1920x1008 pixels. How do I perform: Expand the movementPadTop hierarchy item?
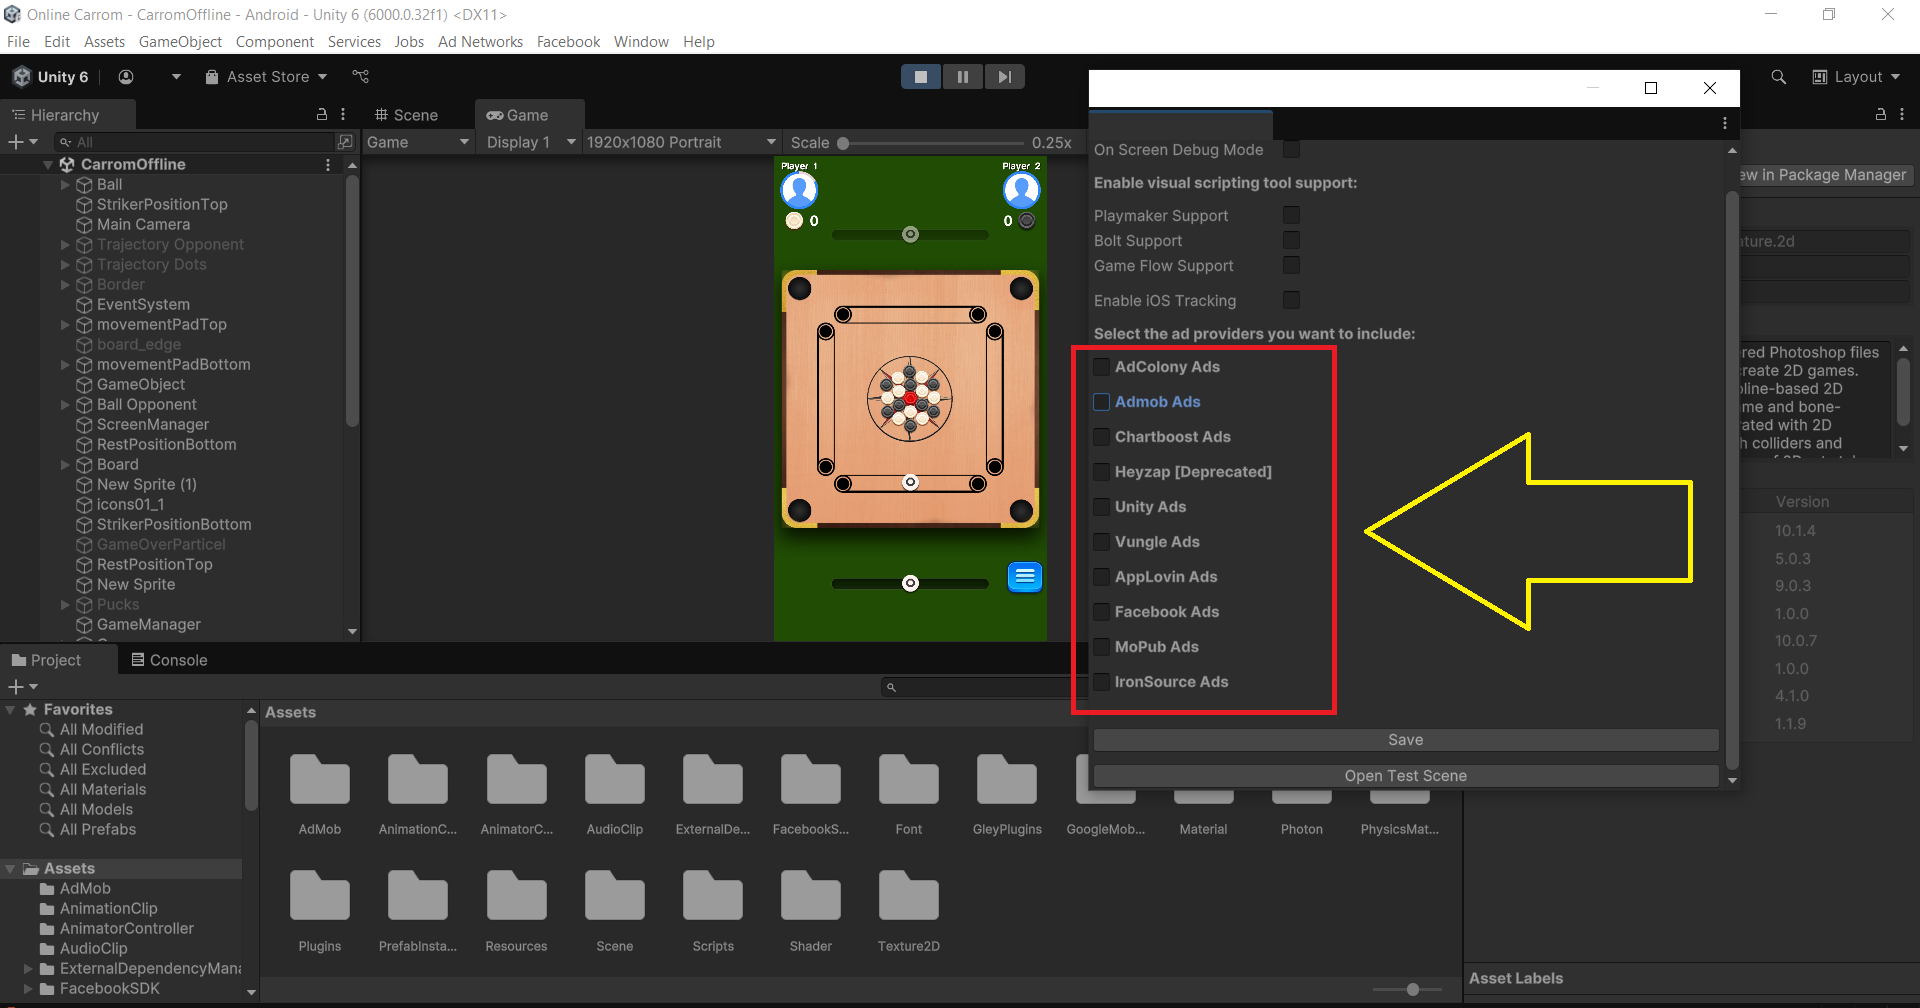[x=65, y=325]
